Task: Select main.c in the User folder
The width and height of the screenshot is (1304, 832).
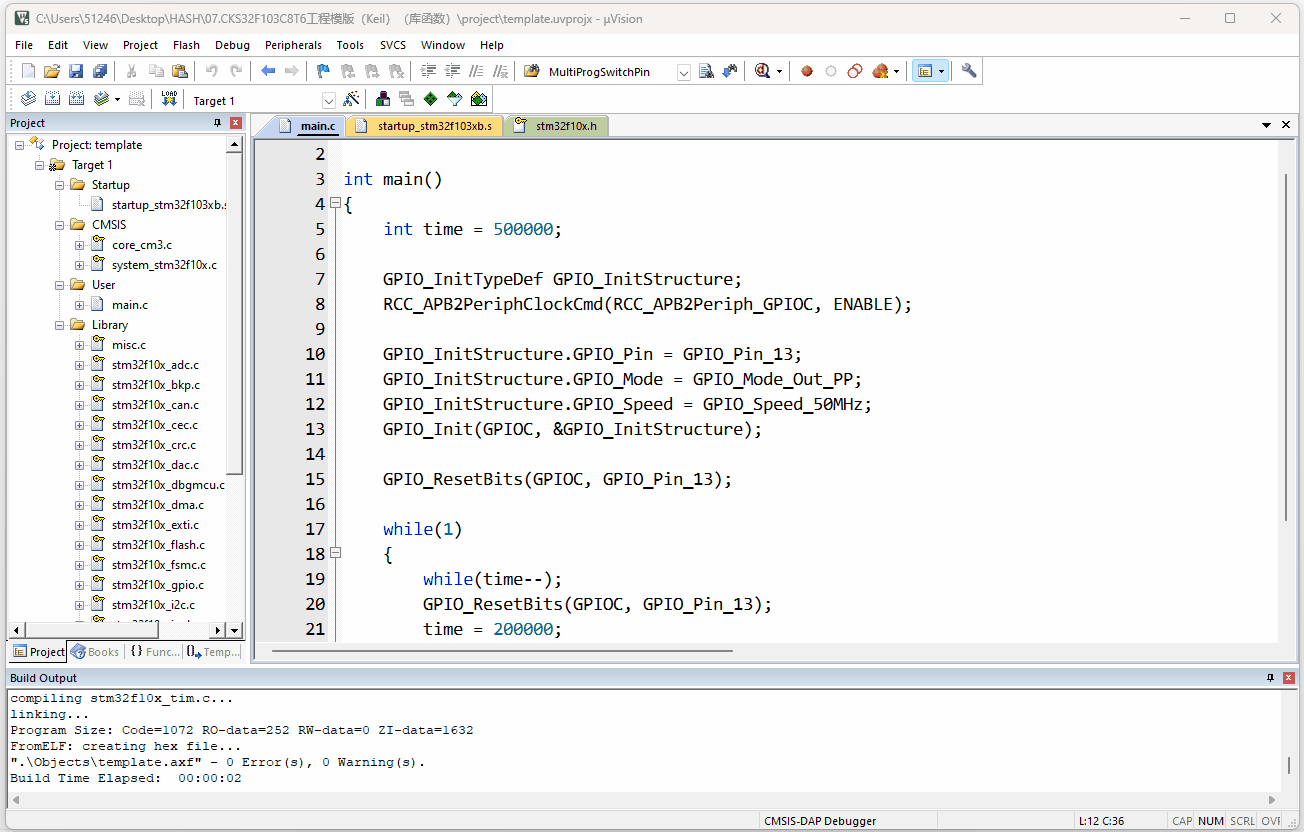Action: click(129, 305)
